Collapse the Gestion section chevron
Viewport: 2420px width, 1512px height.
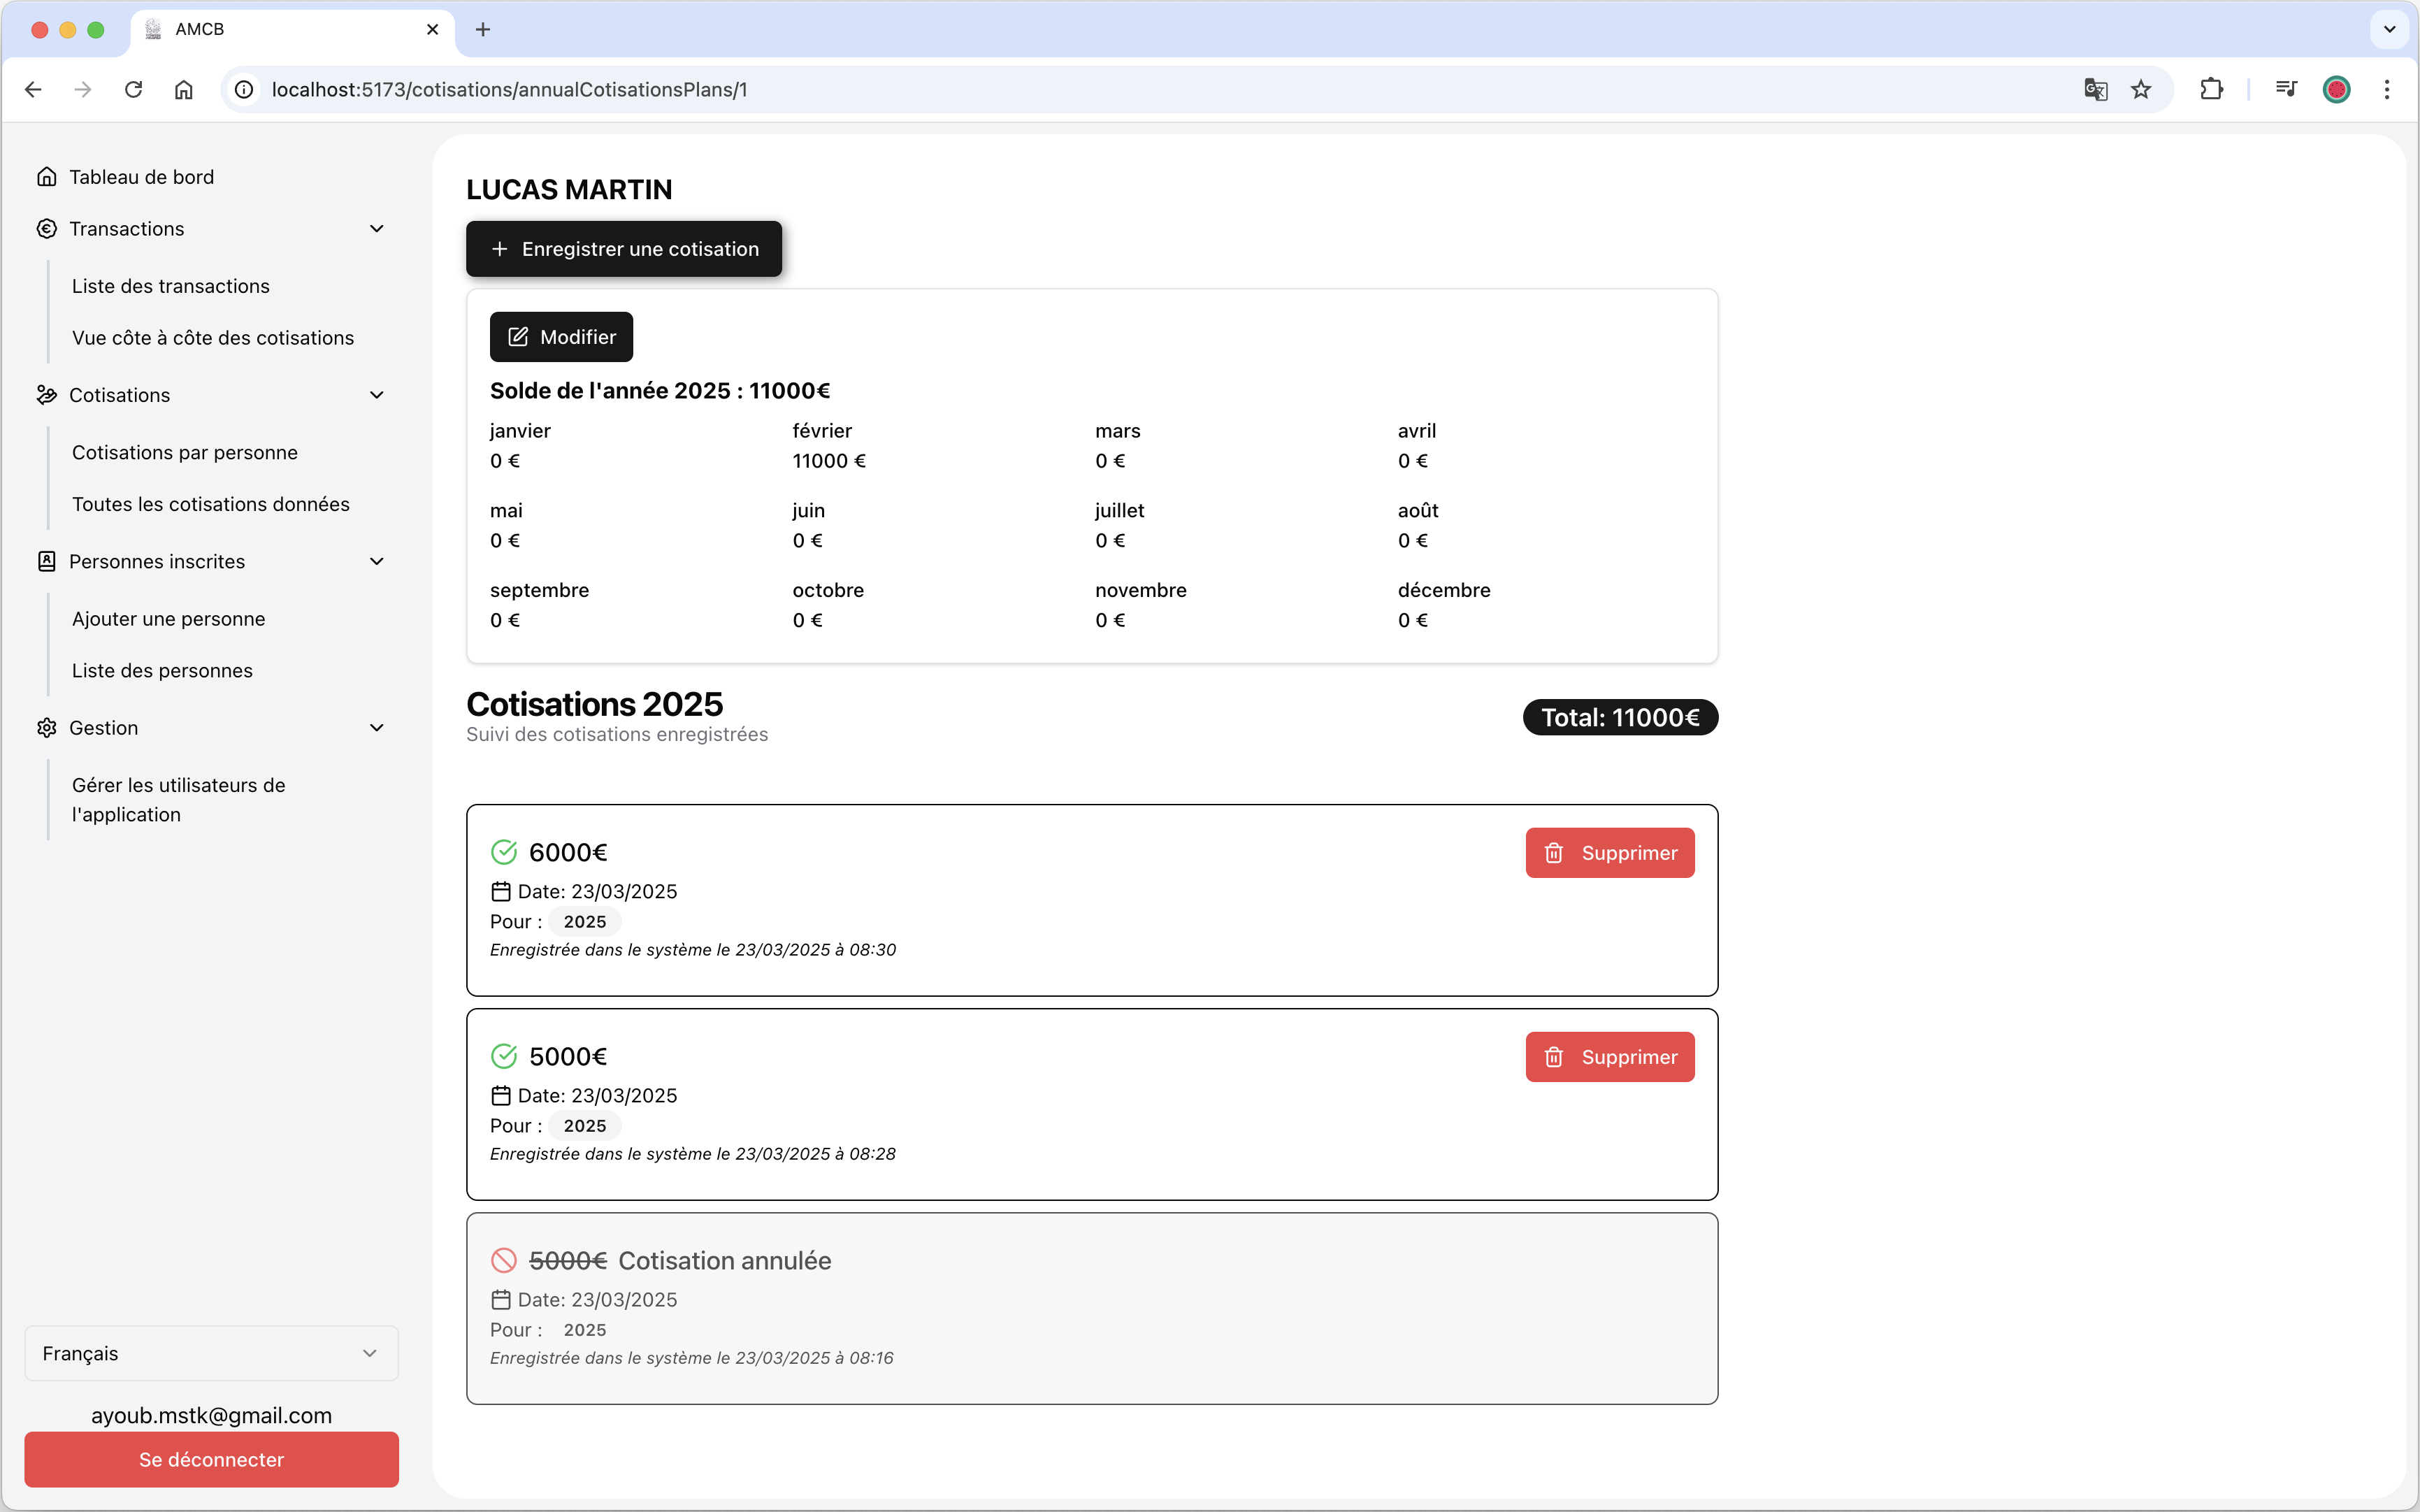pyautogui.click(x=377, y=728)
